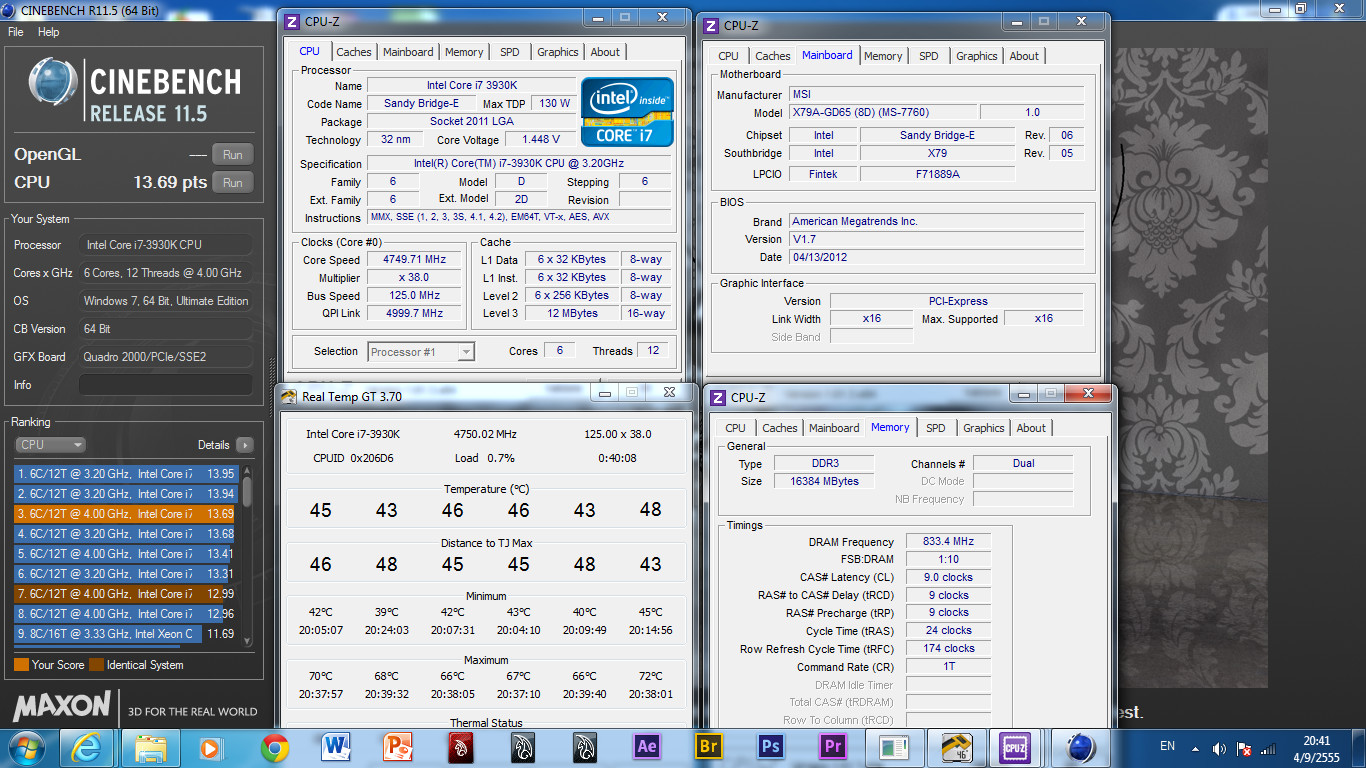The width and height of the screenshot is (1366, 768).
Task: Open PowerPoint from the taskbar
Action: (399, 747)
